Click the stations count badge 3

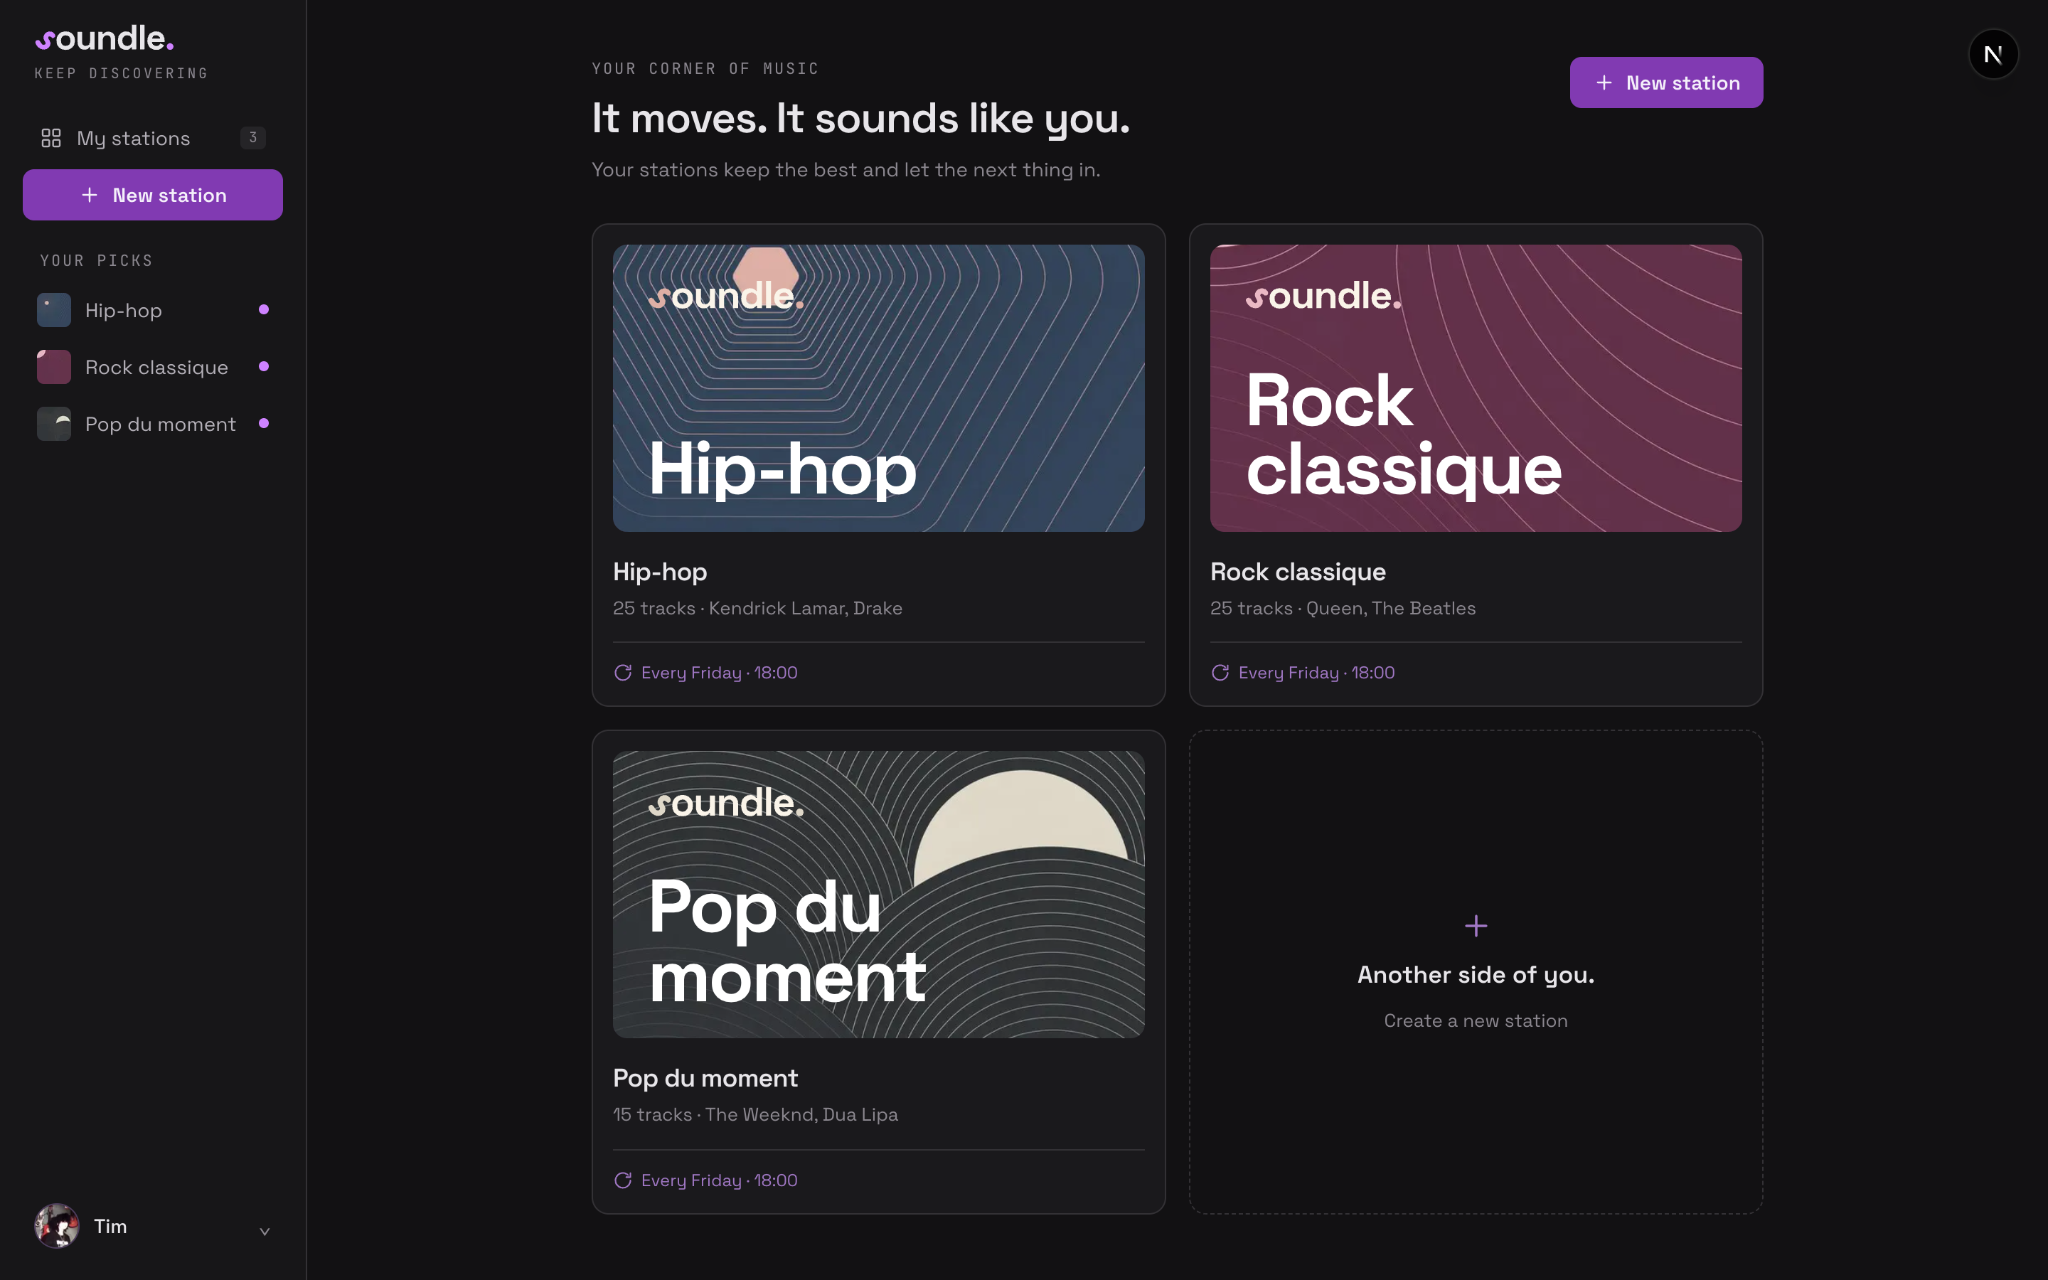pos(253,138)
